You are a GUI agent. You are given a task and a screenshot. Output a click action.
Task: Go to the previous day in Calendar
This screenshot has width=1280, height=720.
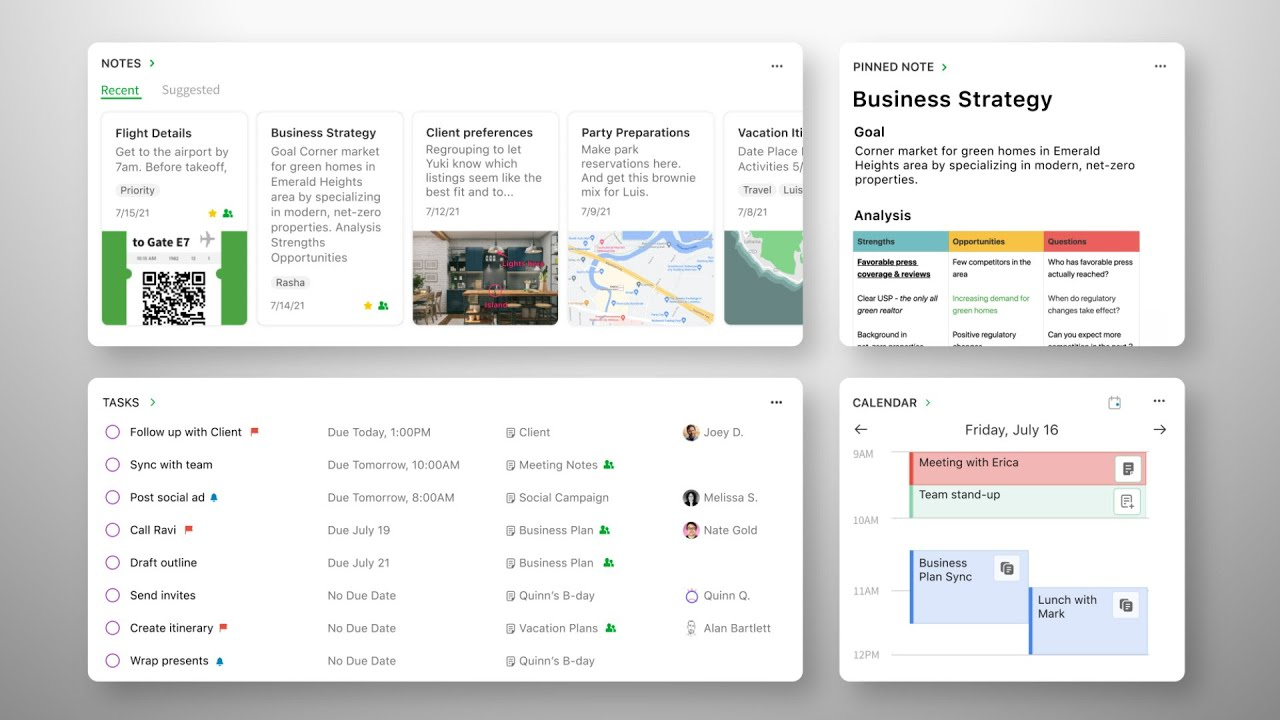861,430
